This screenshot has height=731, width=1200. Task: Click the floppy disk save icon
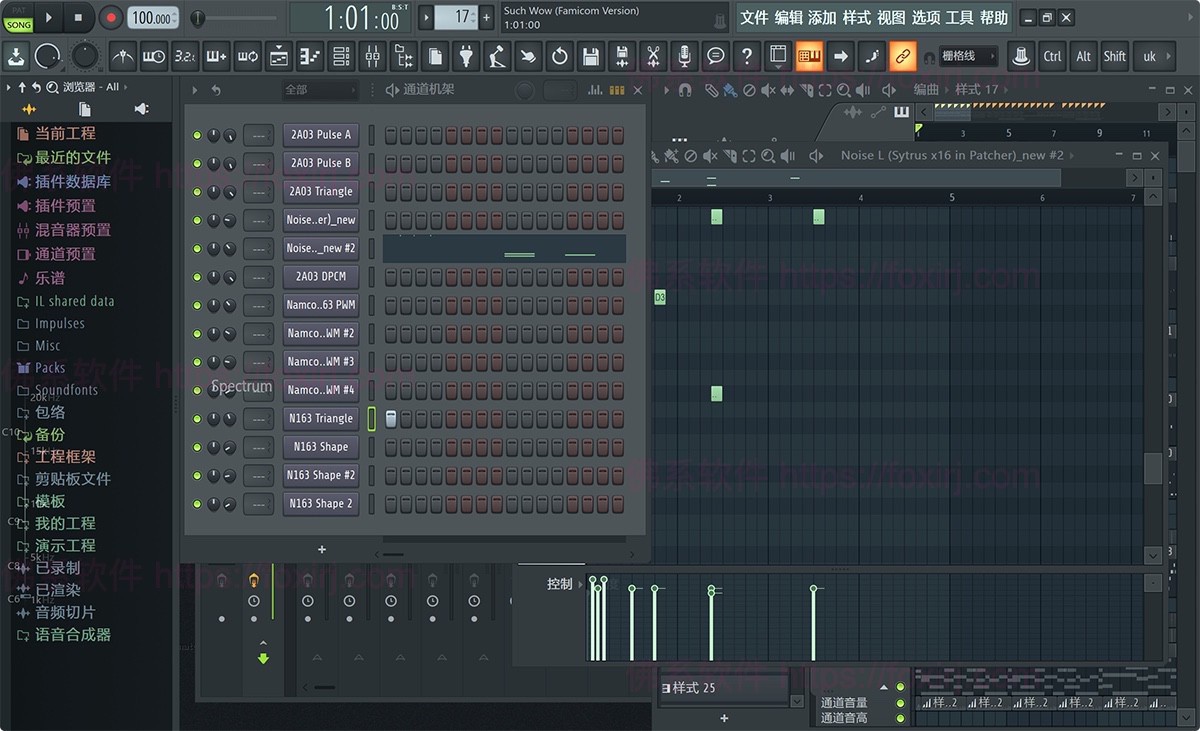click(590, 57)
